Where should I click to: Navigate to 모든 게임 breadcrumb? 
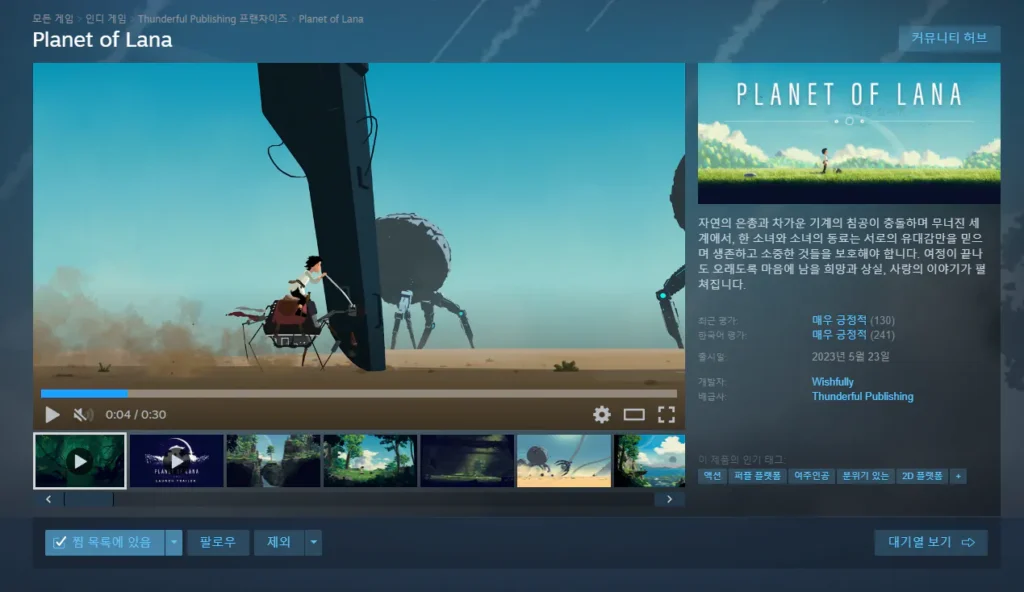click(53, 19)
